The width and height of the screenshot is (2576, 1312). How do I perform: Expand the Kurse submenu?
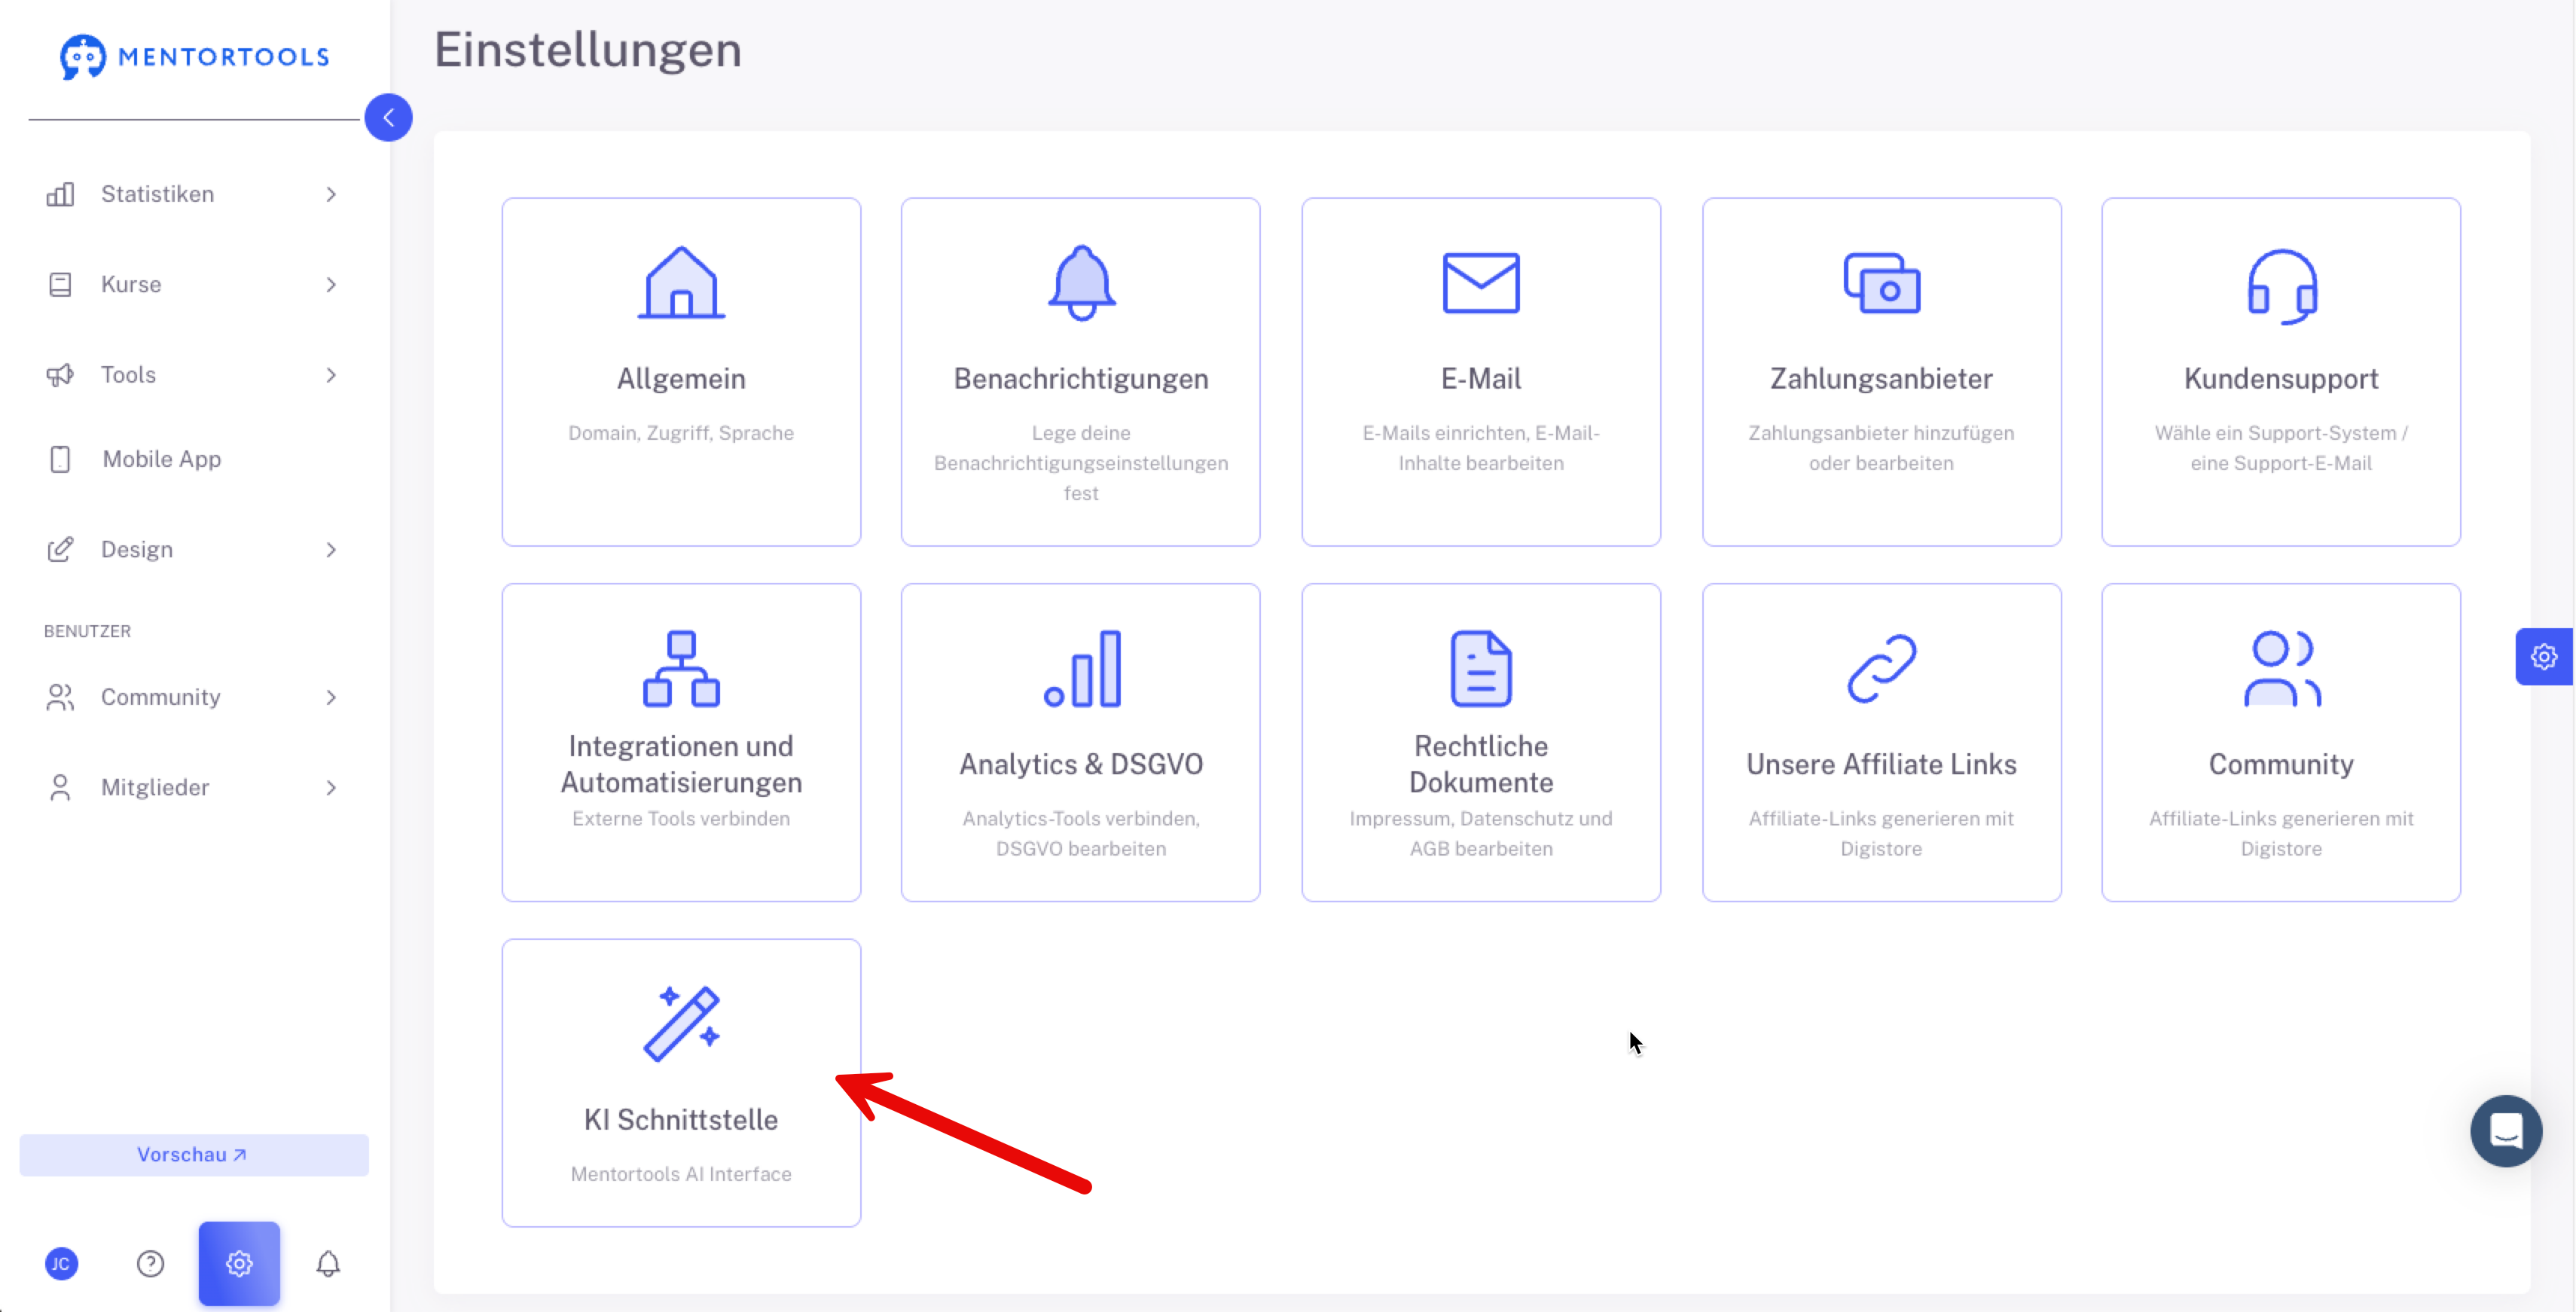tap(331, 284)
